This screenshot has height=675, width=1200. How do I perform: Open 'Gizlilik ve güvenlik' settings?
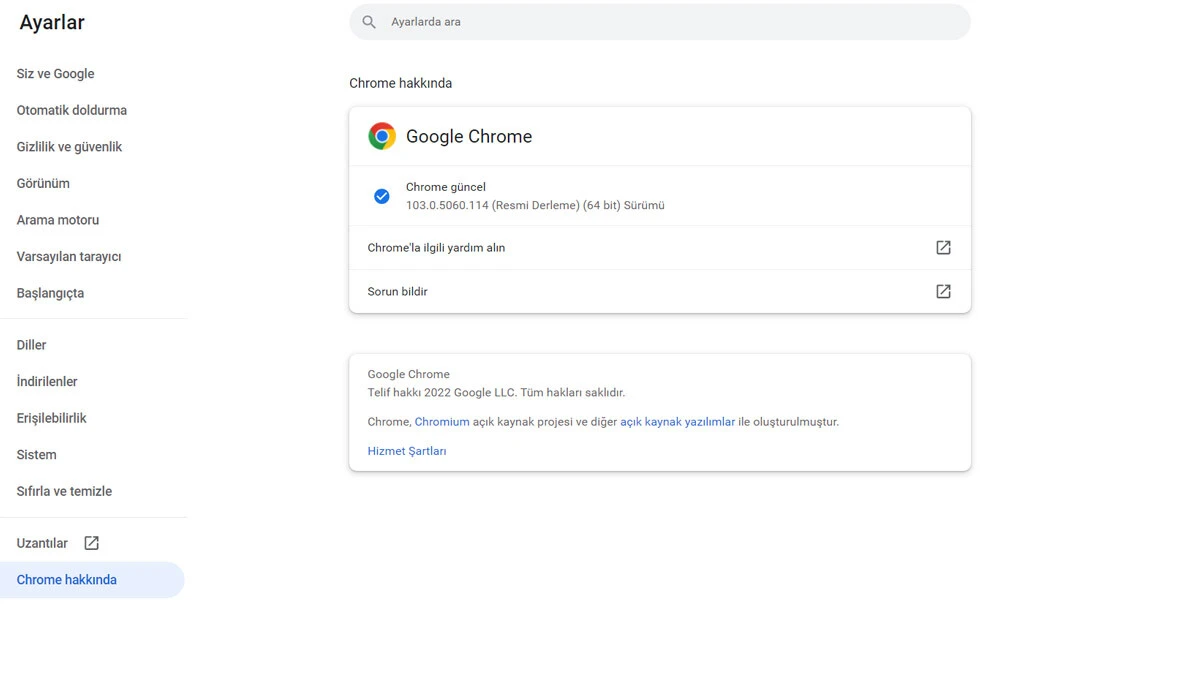point(69,146)
